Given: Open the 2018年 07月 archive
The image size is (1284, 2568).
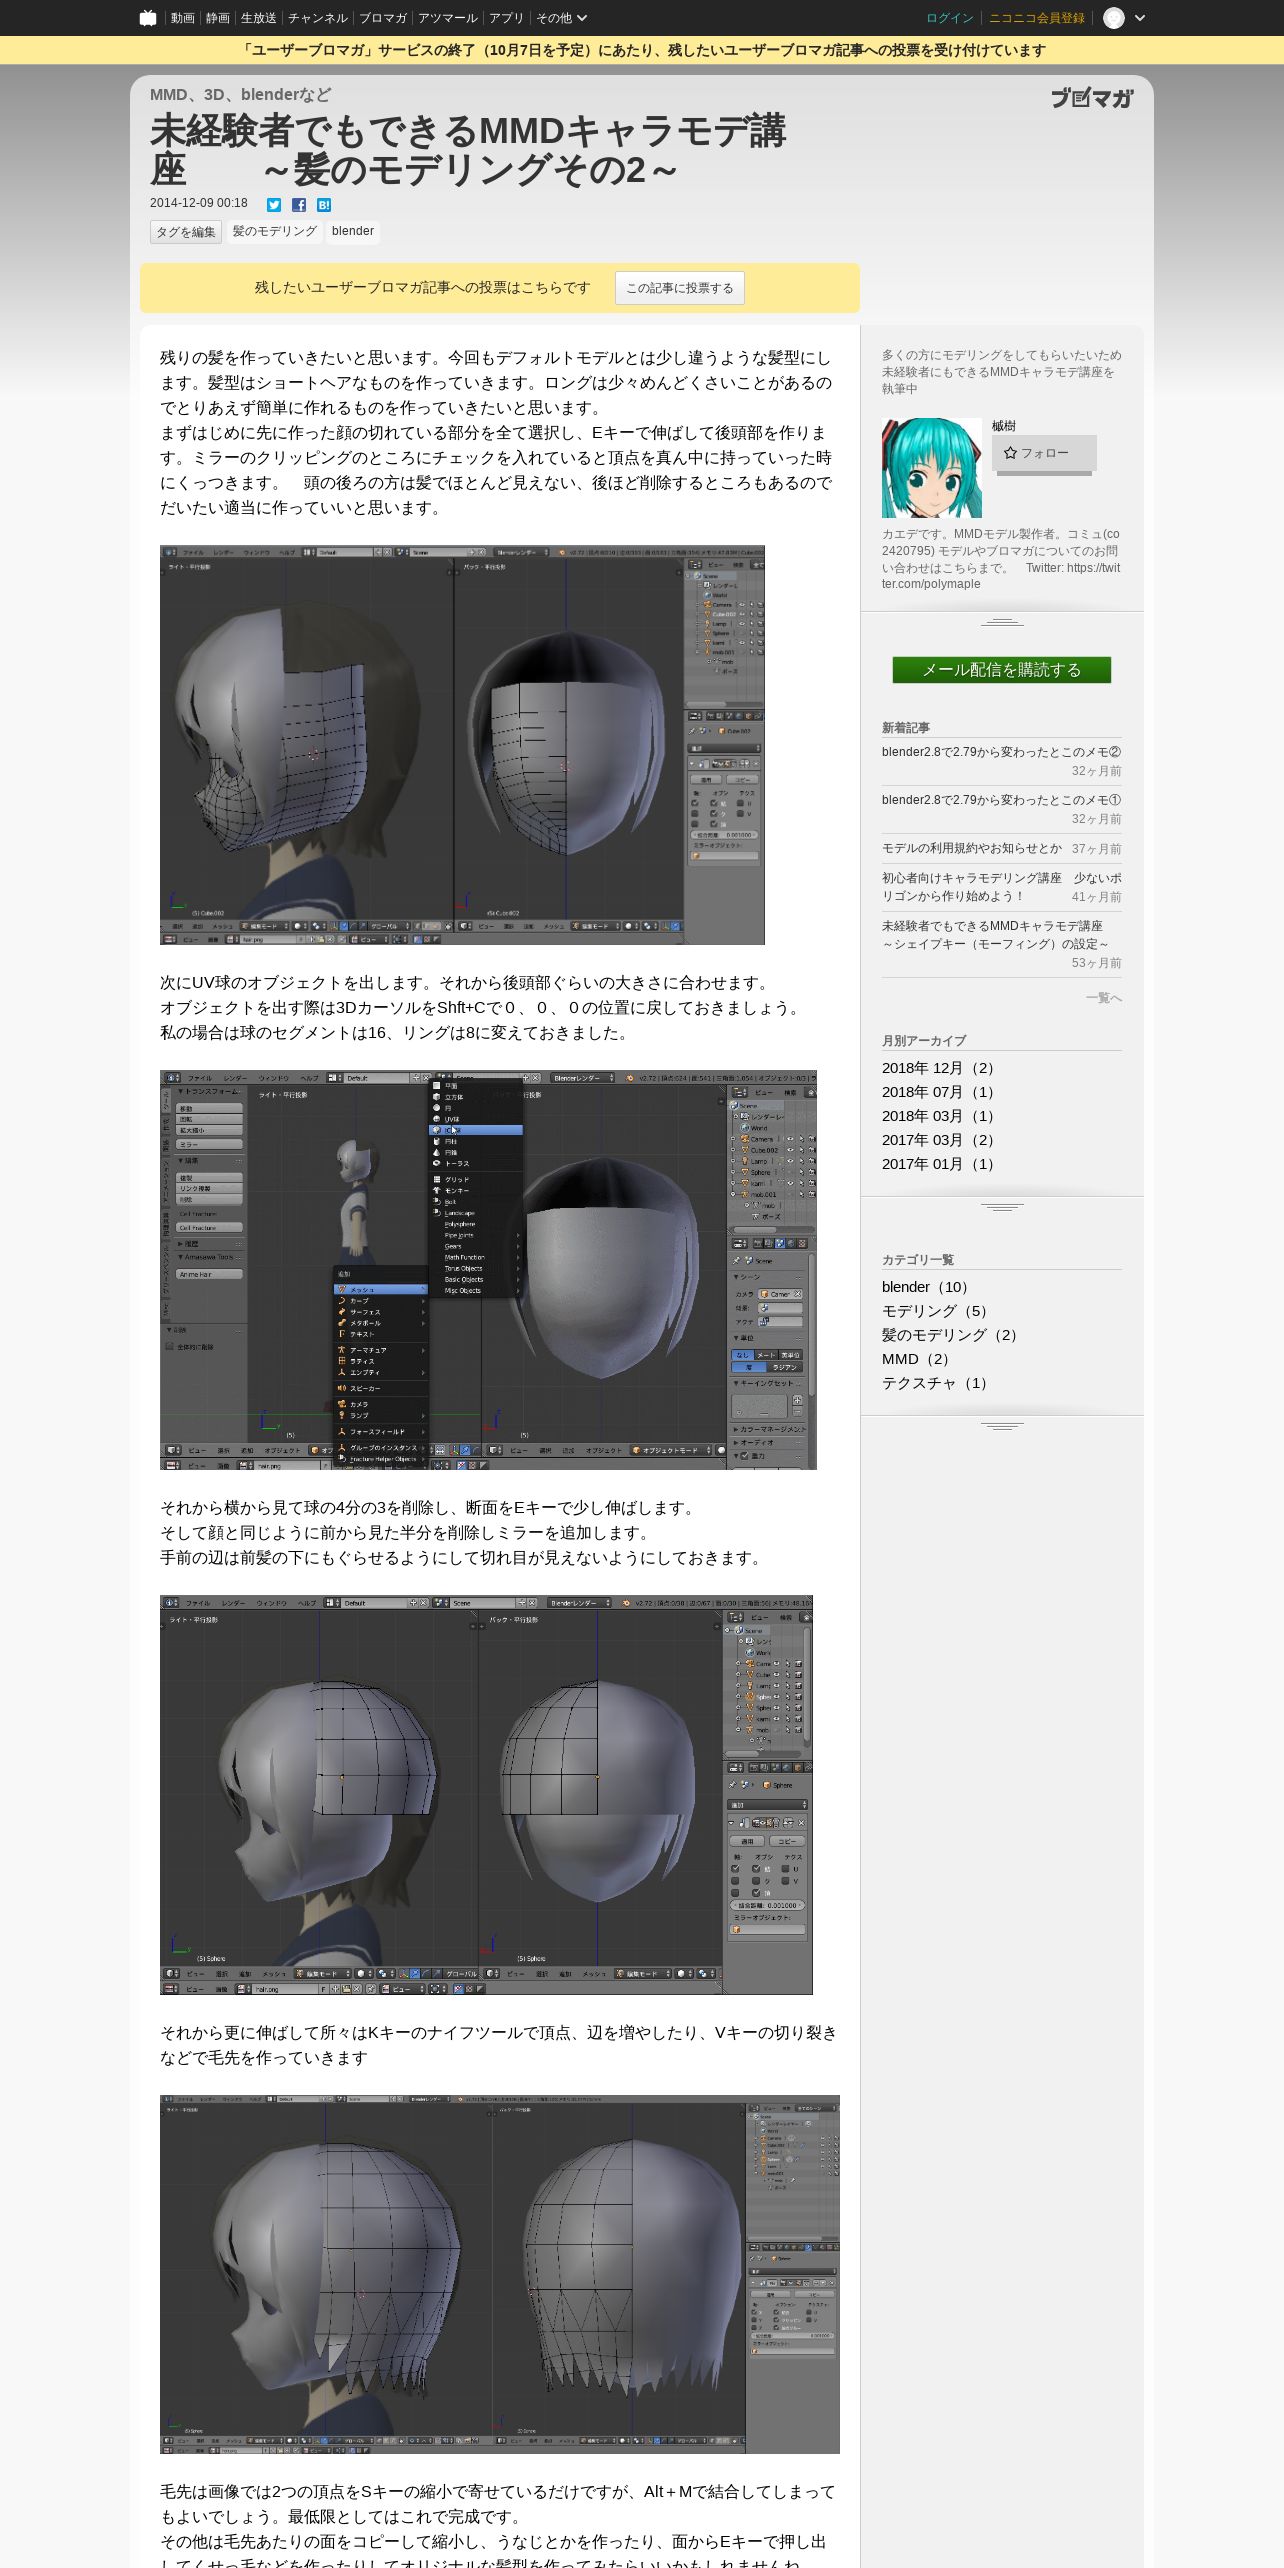Looking at the screenshot, I should [x=938, y=1092].
